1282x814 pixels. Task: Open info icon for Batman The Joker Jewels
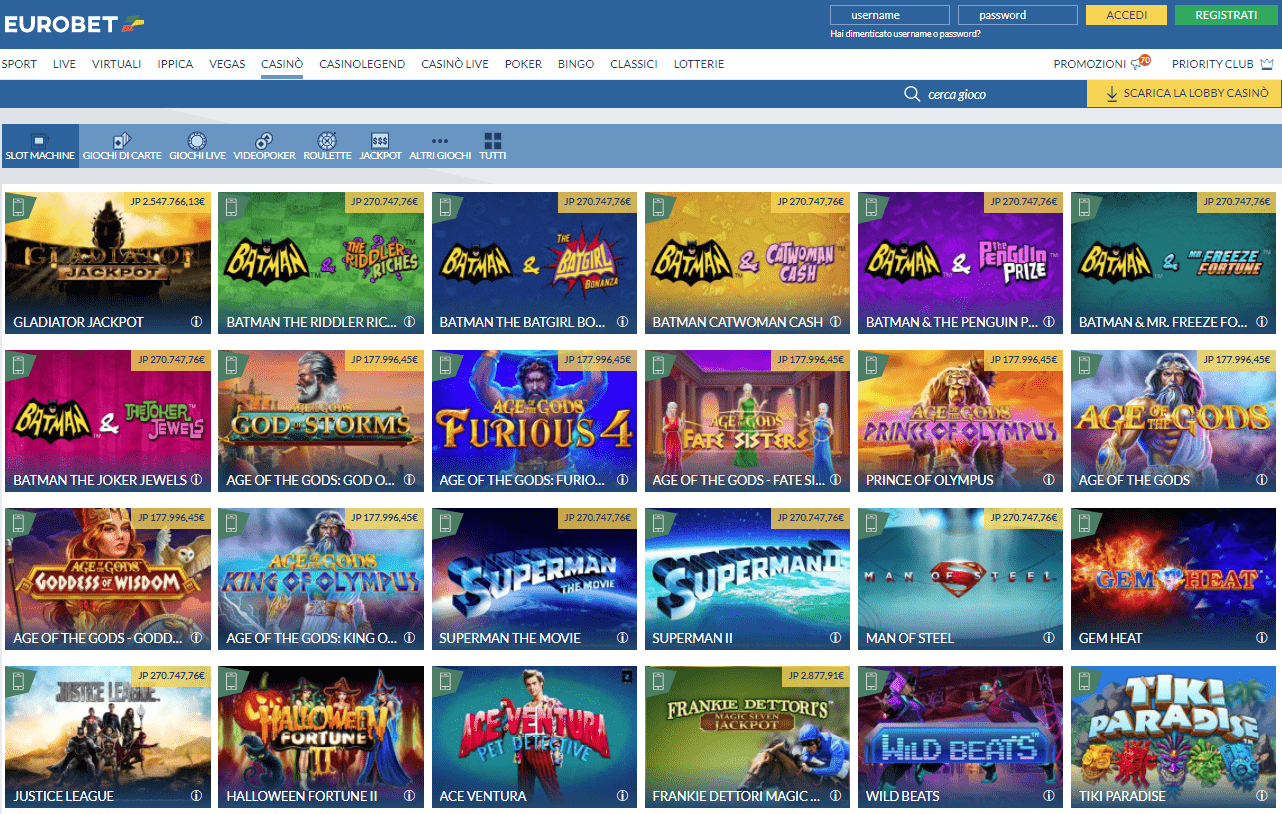(196, 480)
